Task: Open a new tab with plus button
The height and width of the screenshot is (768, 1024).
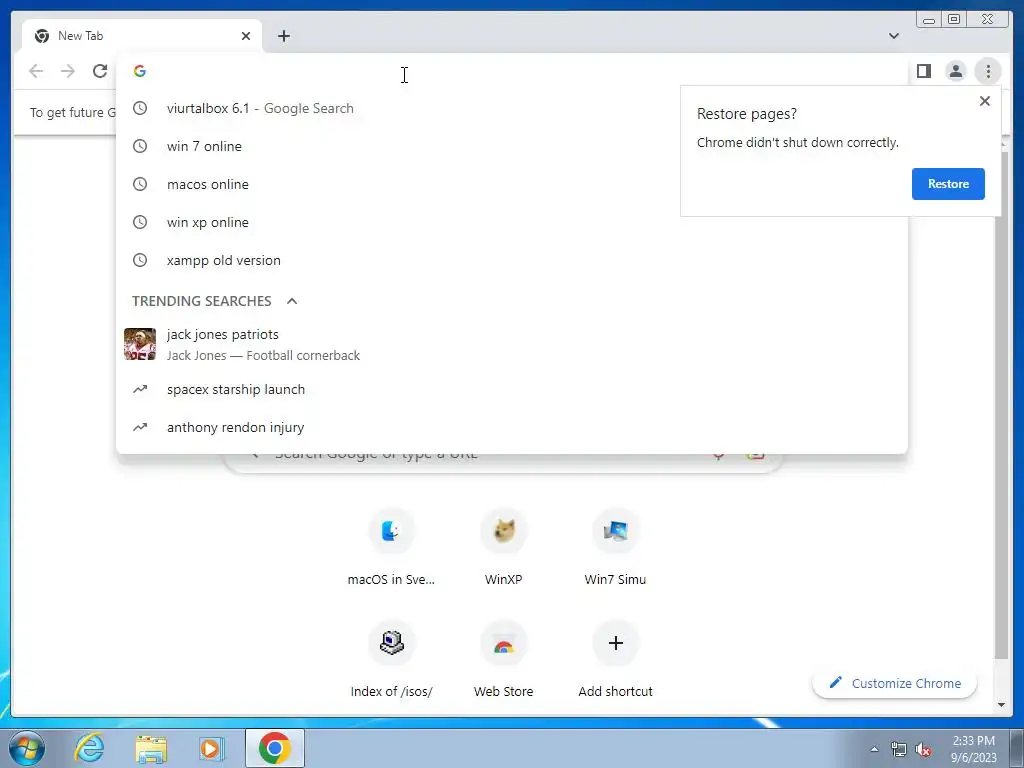Action: click(x=283, y=36)
